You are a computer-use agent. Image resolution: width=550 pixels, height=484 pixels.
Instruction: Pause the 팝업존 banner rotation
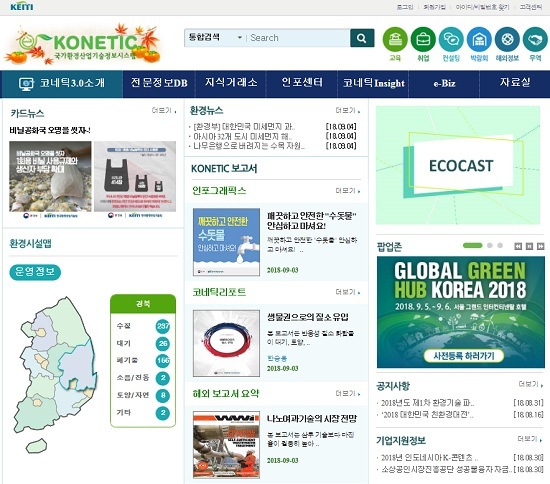tap(529, 246)
